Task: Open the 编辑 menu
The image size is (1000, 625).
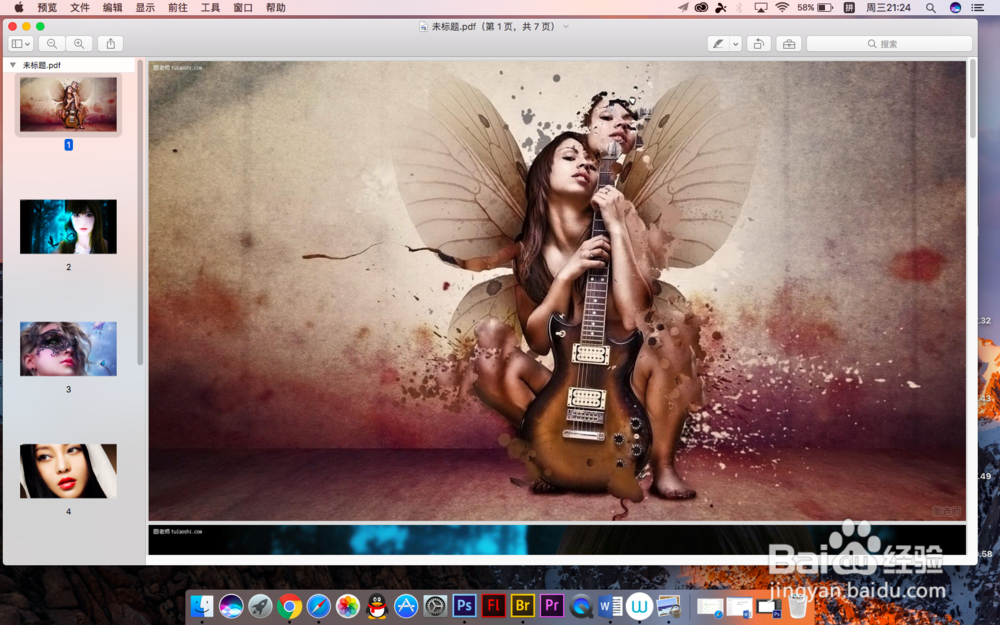Action: [x=112, y=8]
